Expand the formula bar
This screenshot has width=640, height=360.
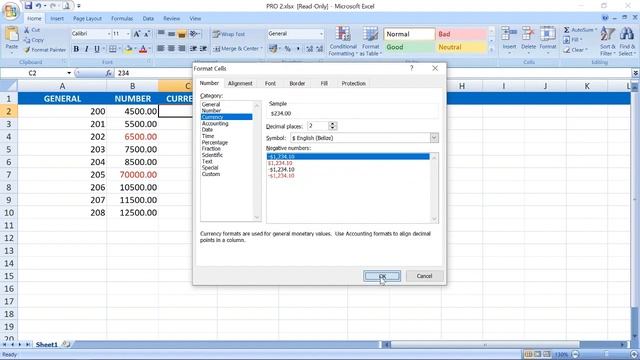point(636,73)
